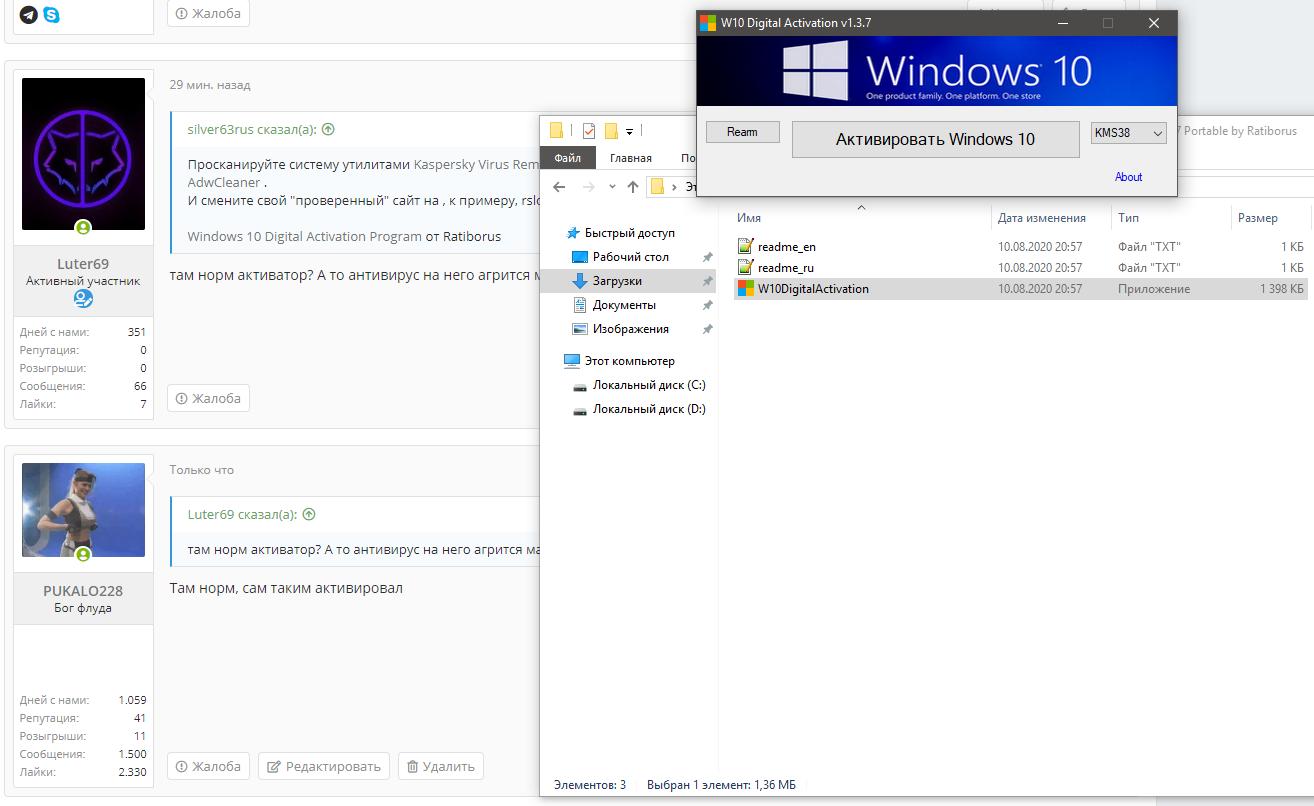Click the "Только что" timestamp
Viewport: 1314px width, 806px height.
tap(201, 470)
